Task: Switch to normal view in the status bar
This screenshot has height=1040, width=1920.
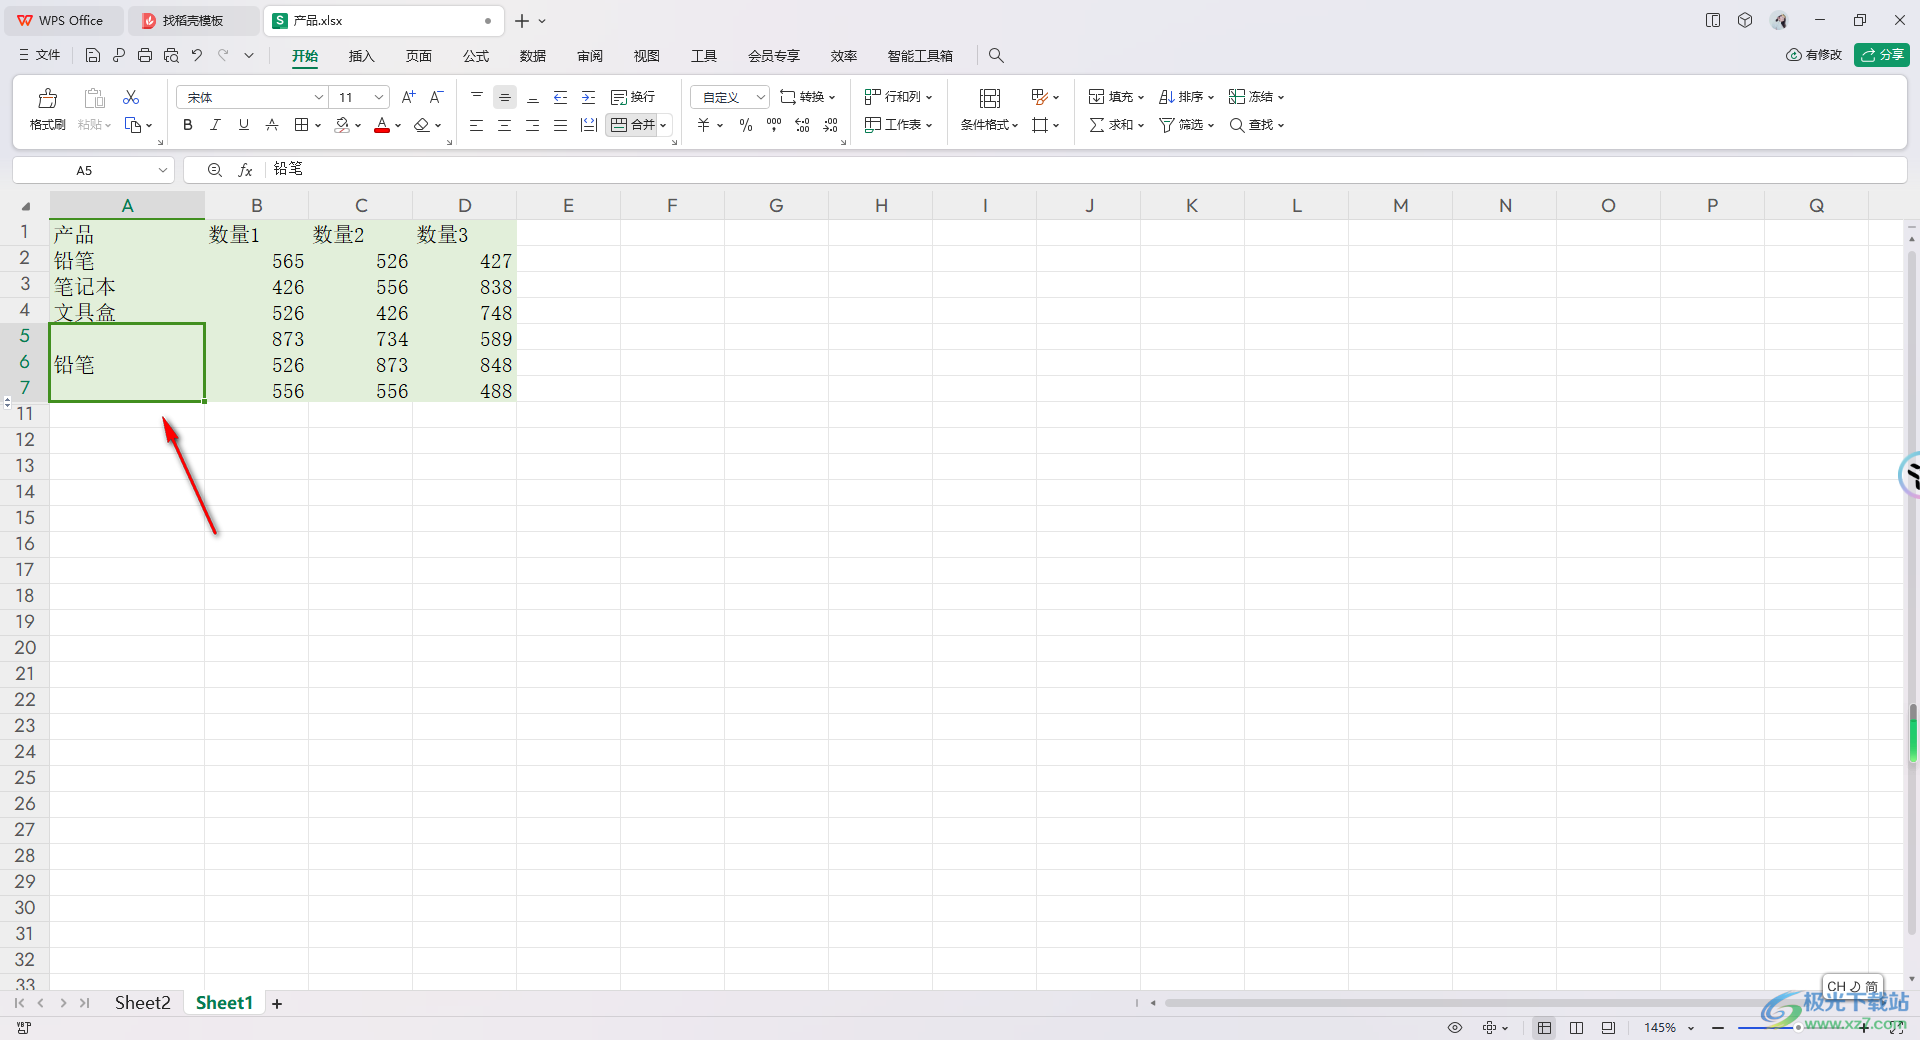Action: 1545,1028
